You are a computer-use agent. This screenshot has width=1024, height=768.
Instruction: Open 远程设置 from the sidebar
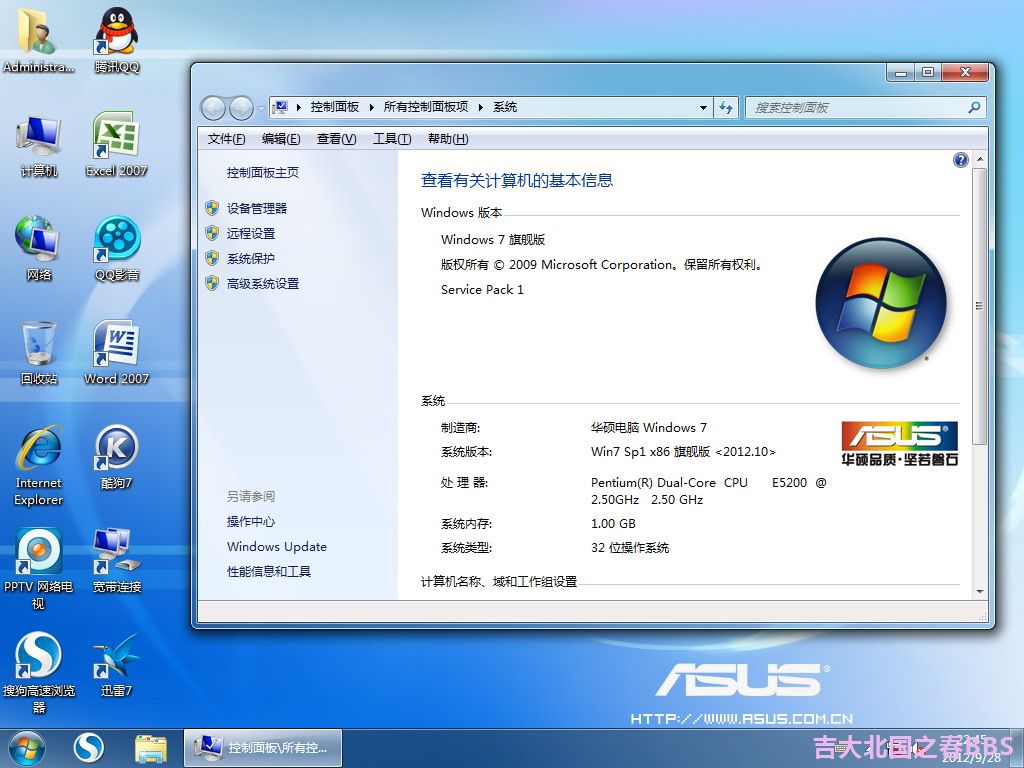point(251,233)
